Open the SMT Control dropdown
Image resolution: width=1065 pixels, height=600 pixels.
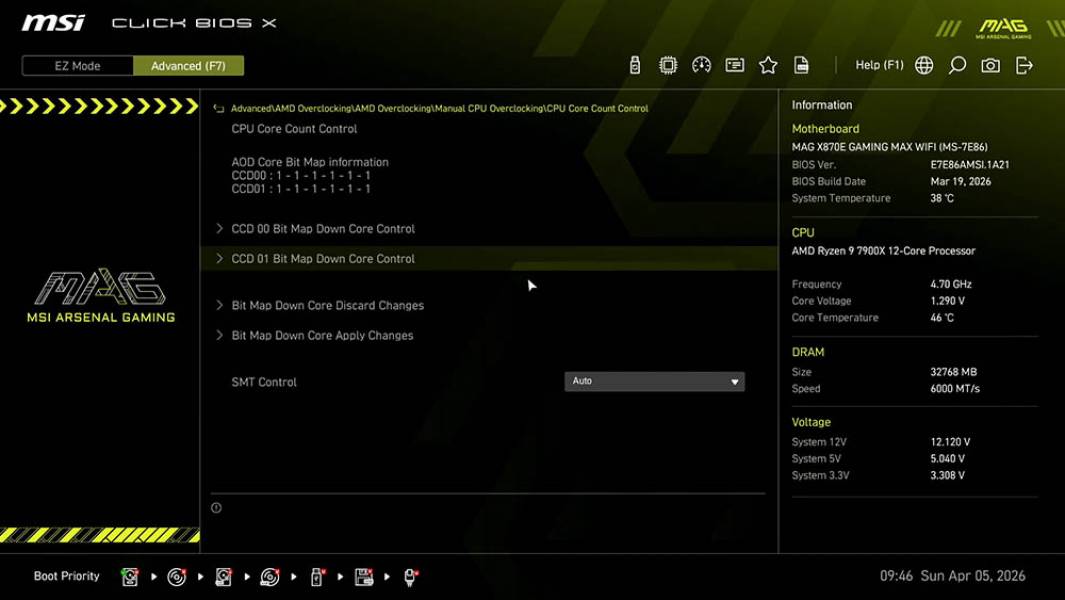(655, 381)
